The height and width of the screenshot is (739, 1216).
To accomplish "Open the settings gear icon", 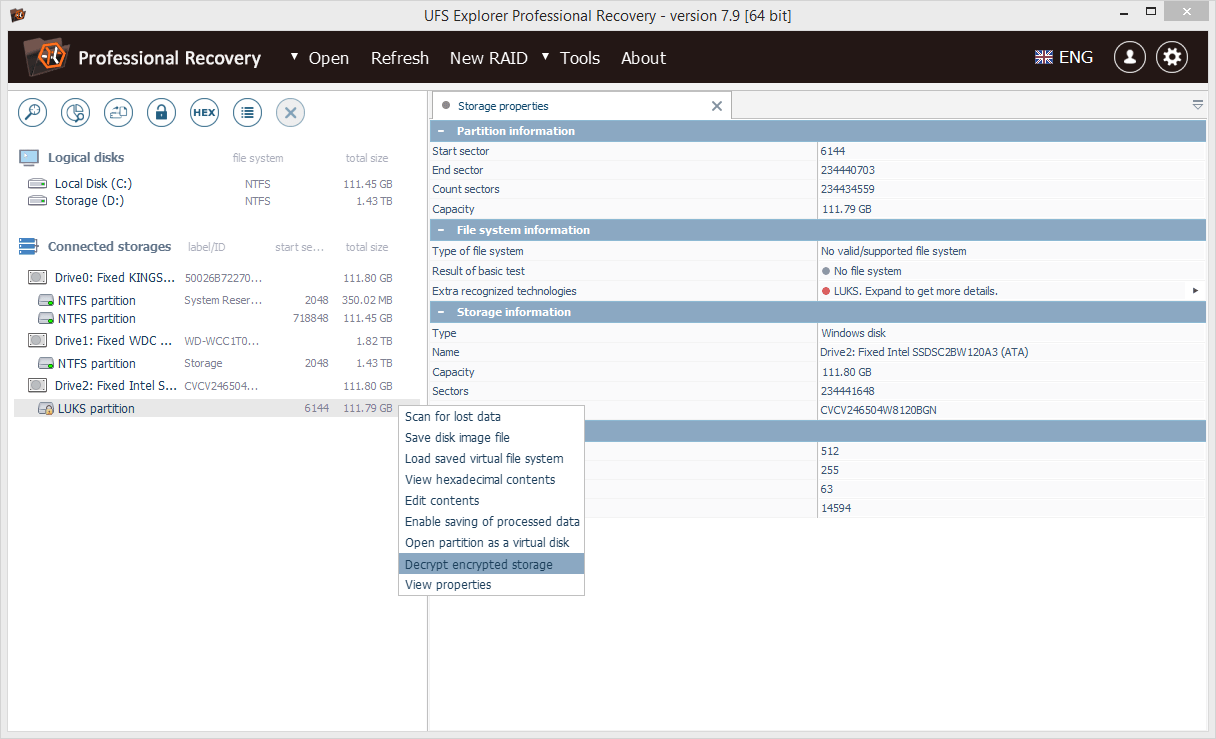I will 1172,57.
